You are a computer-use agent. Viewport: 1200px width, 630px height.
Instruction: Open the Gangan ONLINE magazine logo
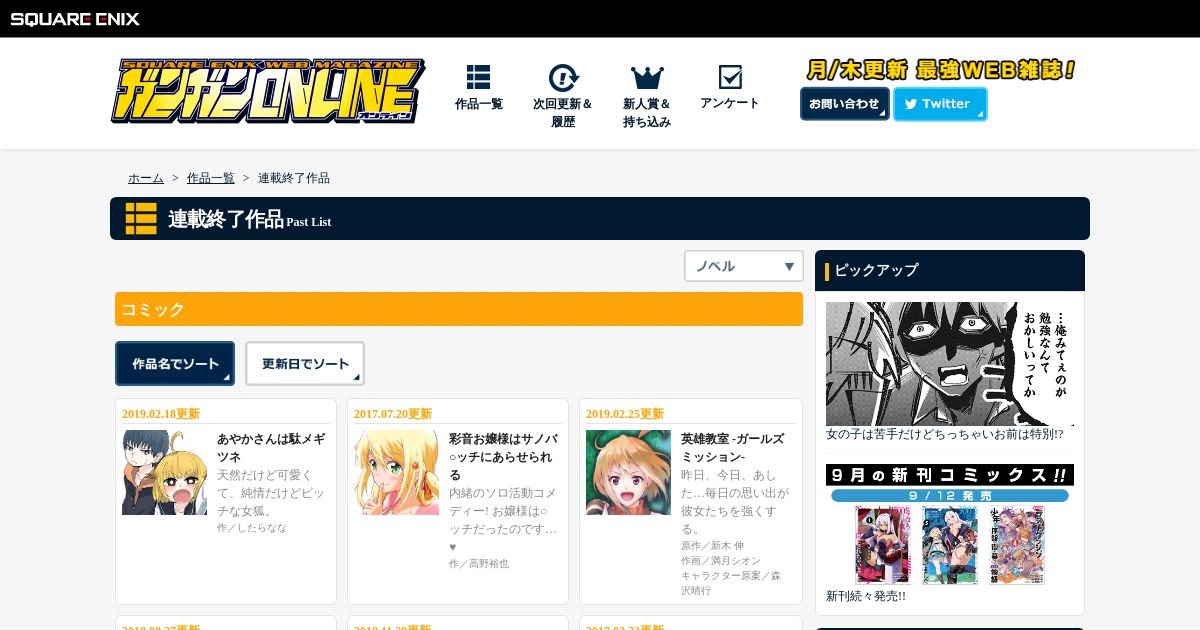(x=268, y=91)
